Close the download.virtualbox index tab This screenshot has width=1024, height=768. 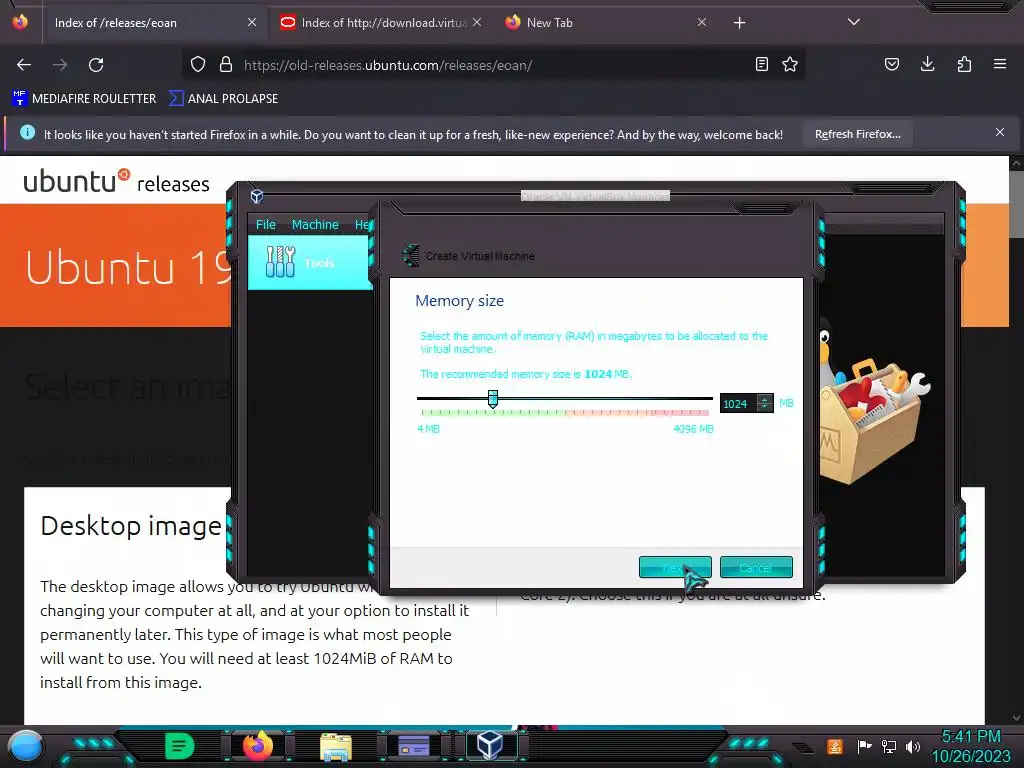coord(477,23)
